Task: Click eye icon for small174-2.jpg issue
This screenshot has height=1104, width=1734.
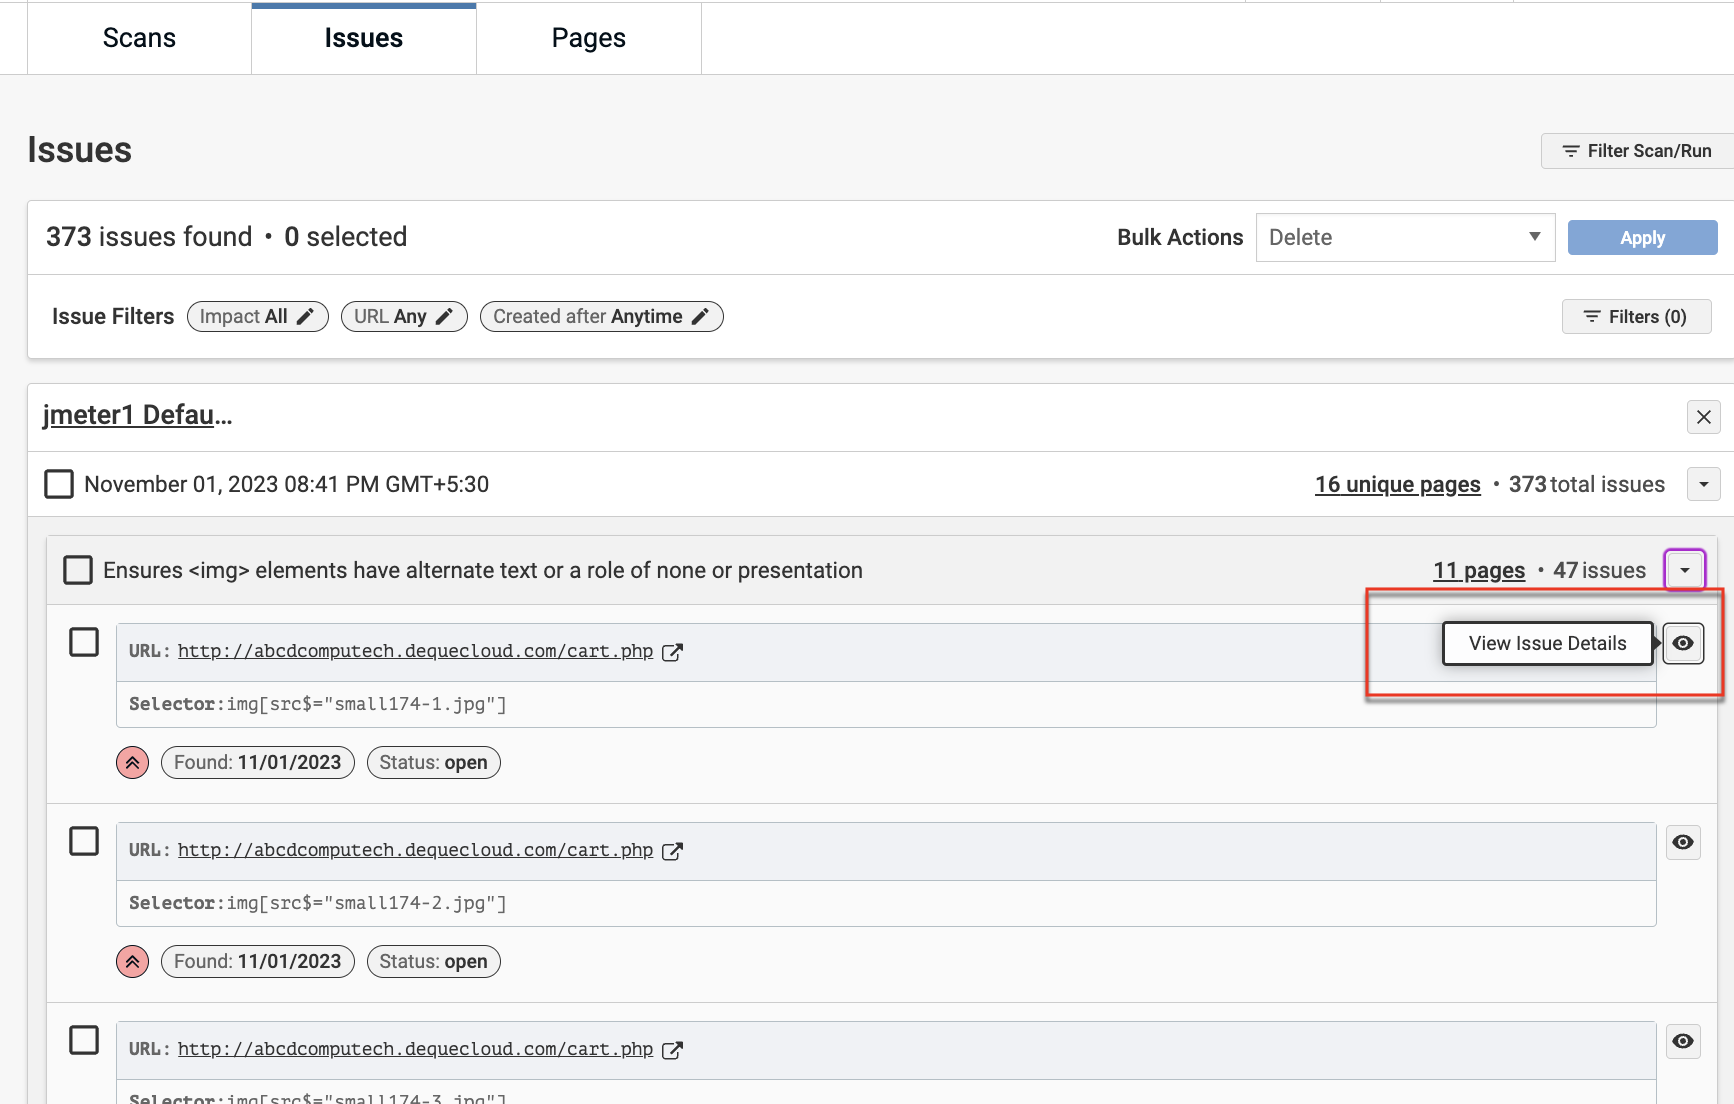Action: [1683, 842]
